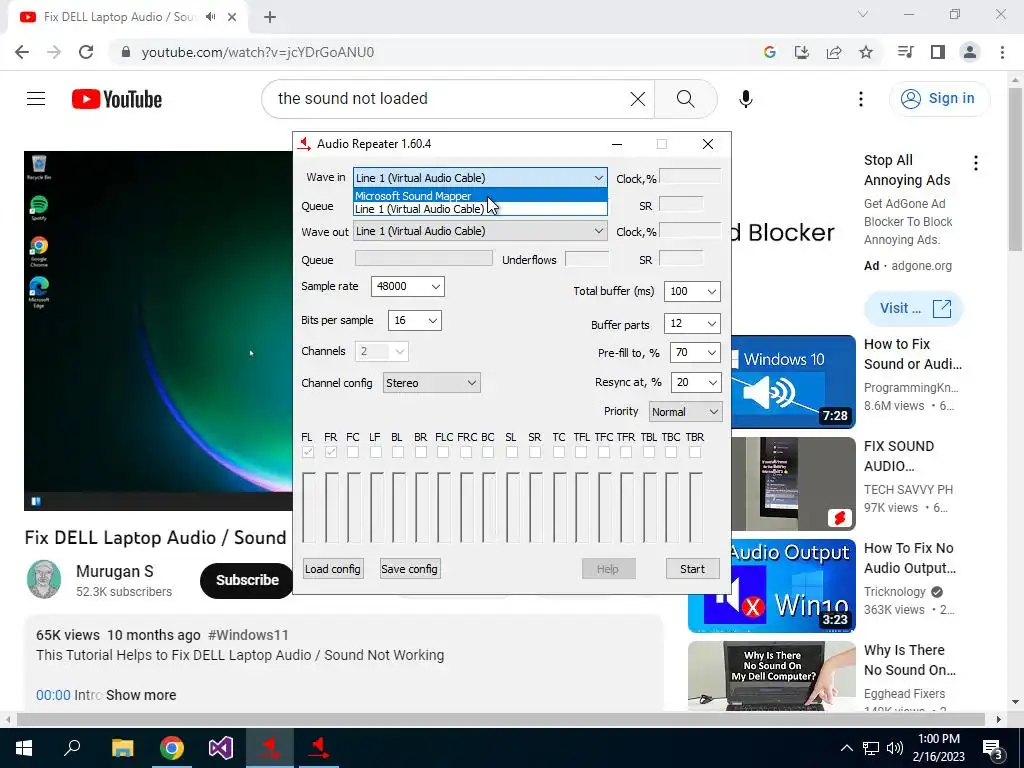1024x768 pixels.
Task: Open the notification center icon
Action: click(993, 748)
